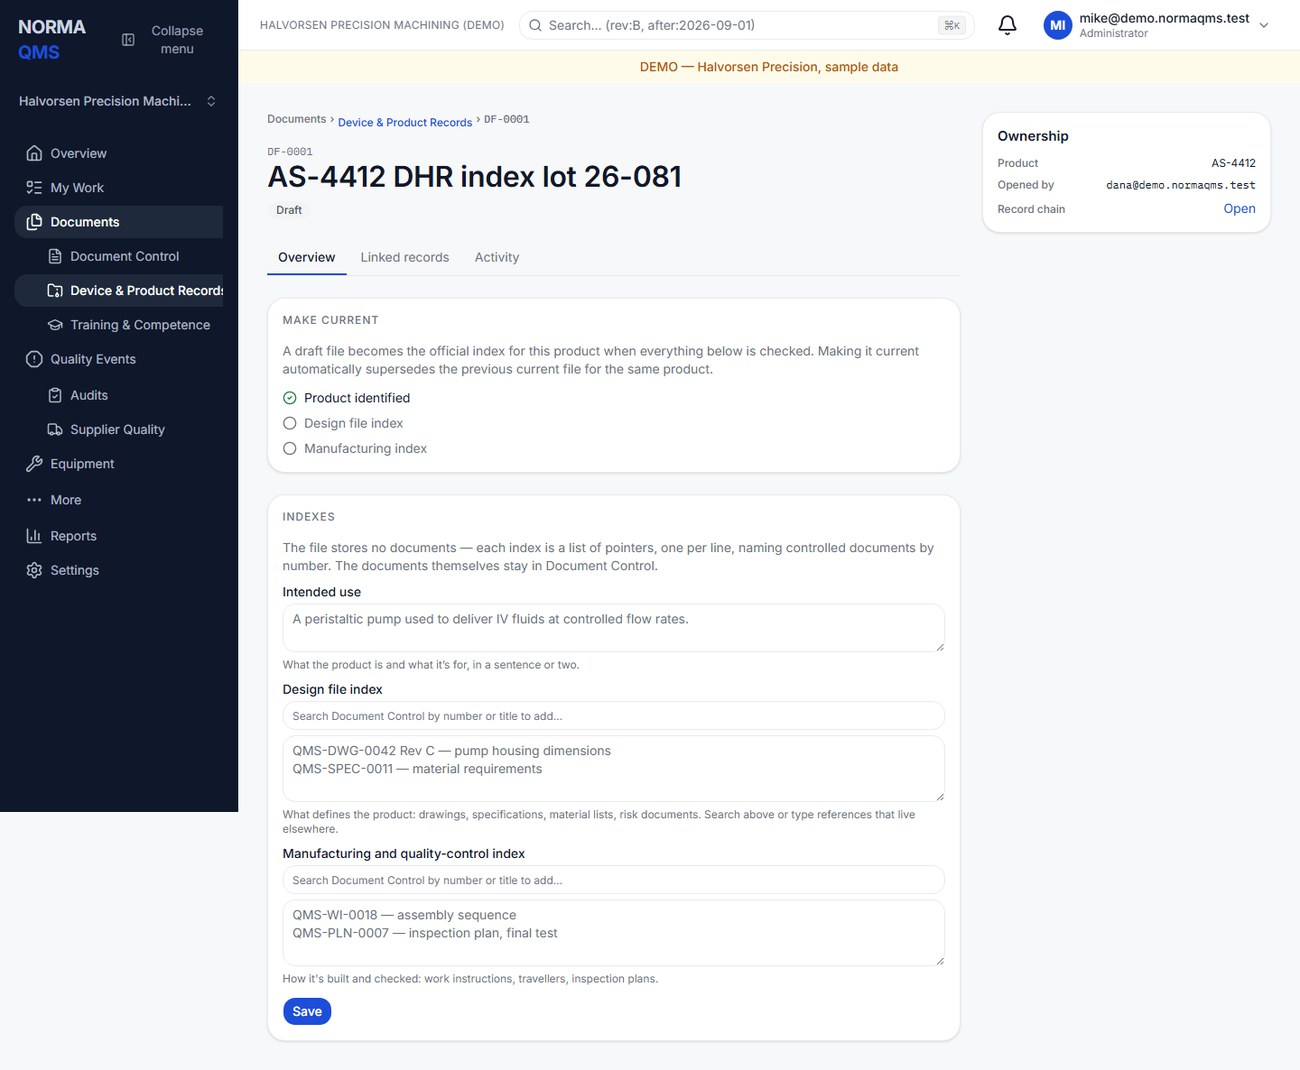Click the Device & Product Records folder icon

tap(55, 291)
